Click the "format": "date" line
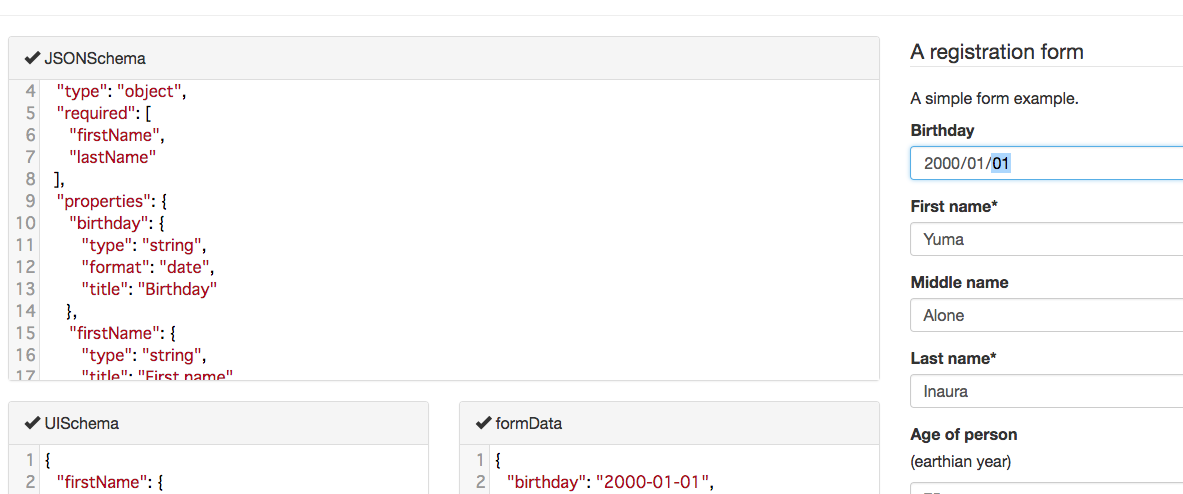 148,267
